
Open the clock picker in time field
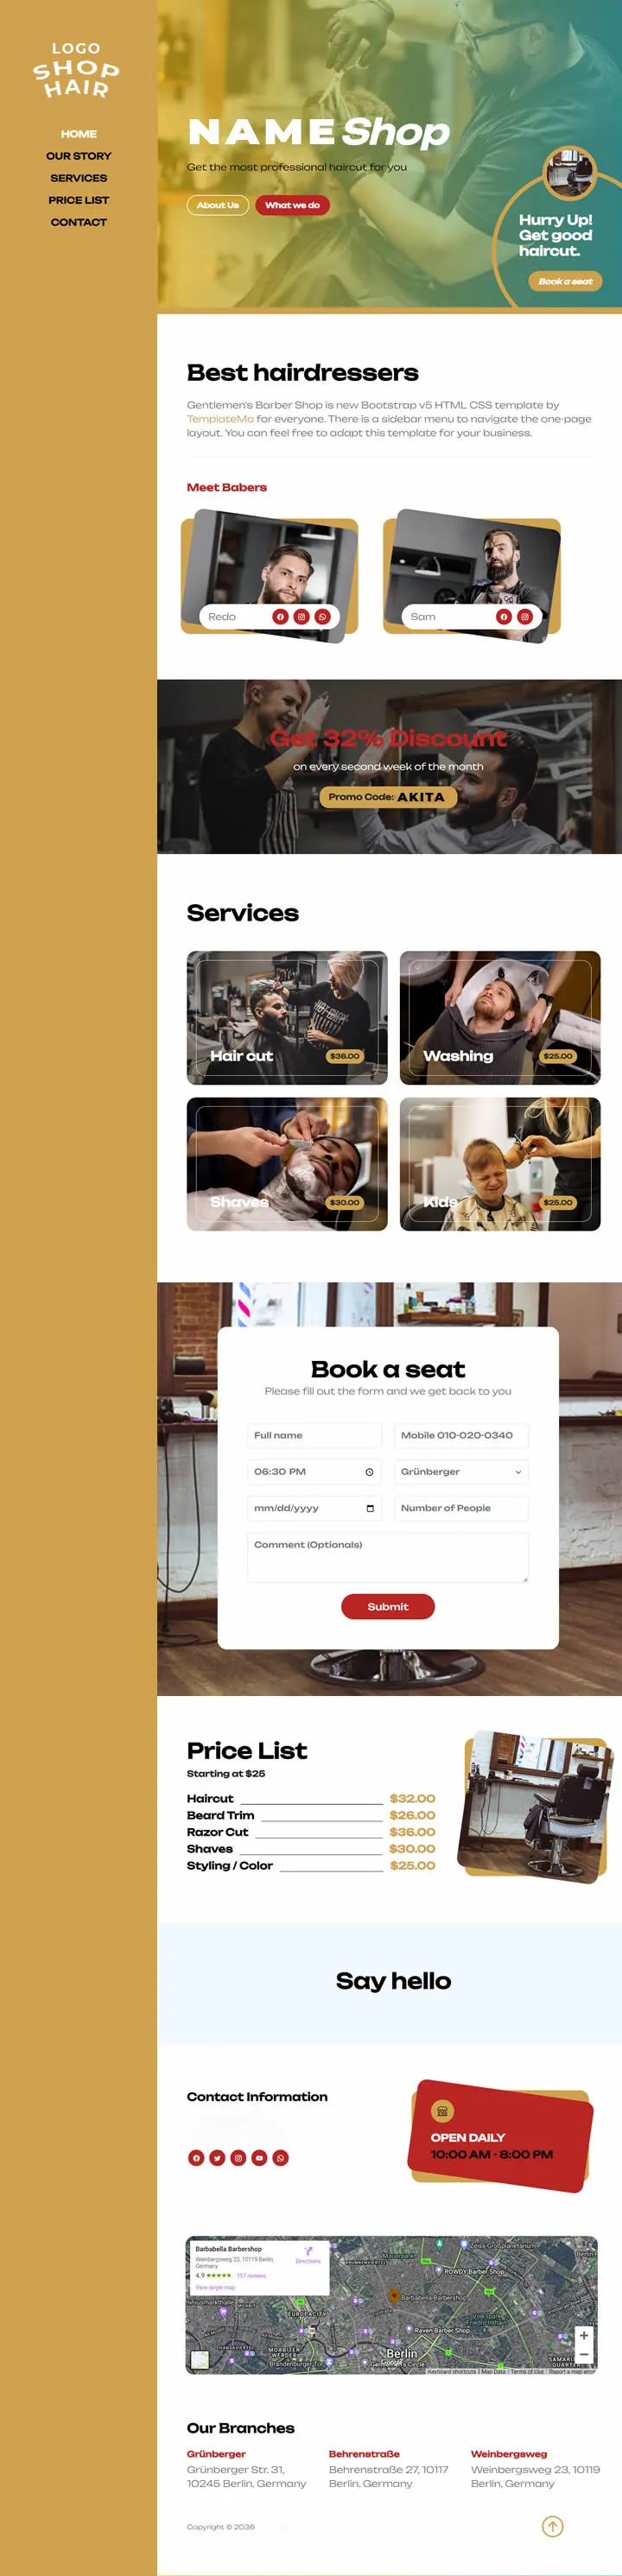pos(370,1472)
